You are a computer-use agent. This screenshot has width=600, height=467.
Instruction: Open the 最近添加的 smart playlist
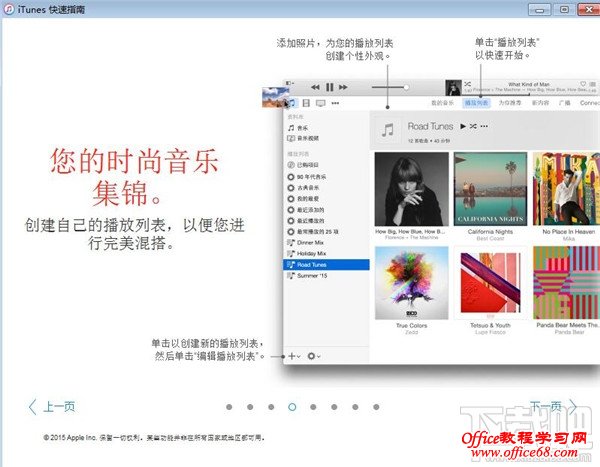[x=306, y=210]
